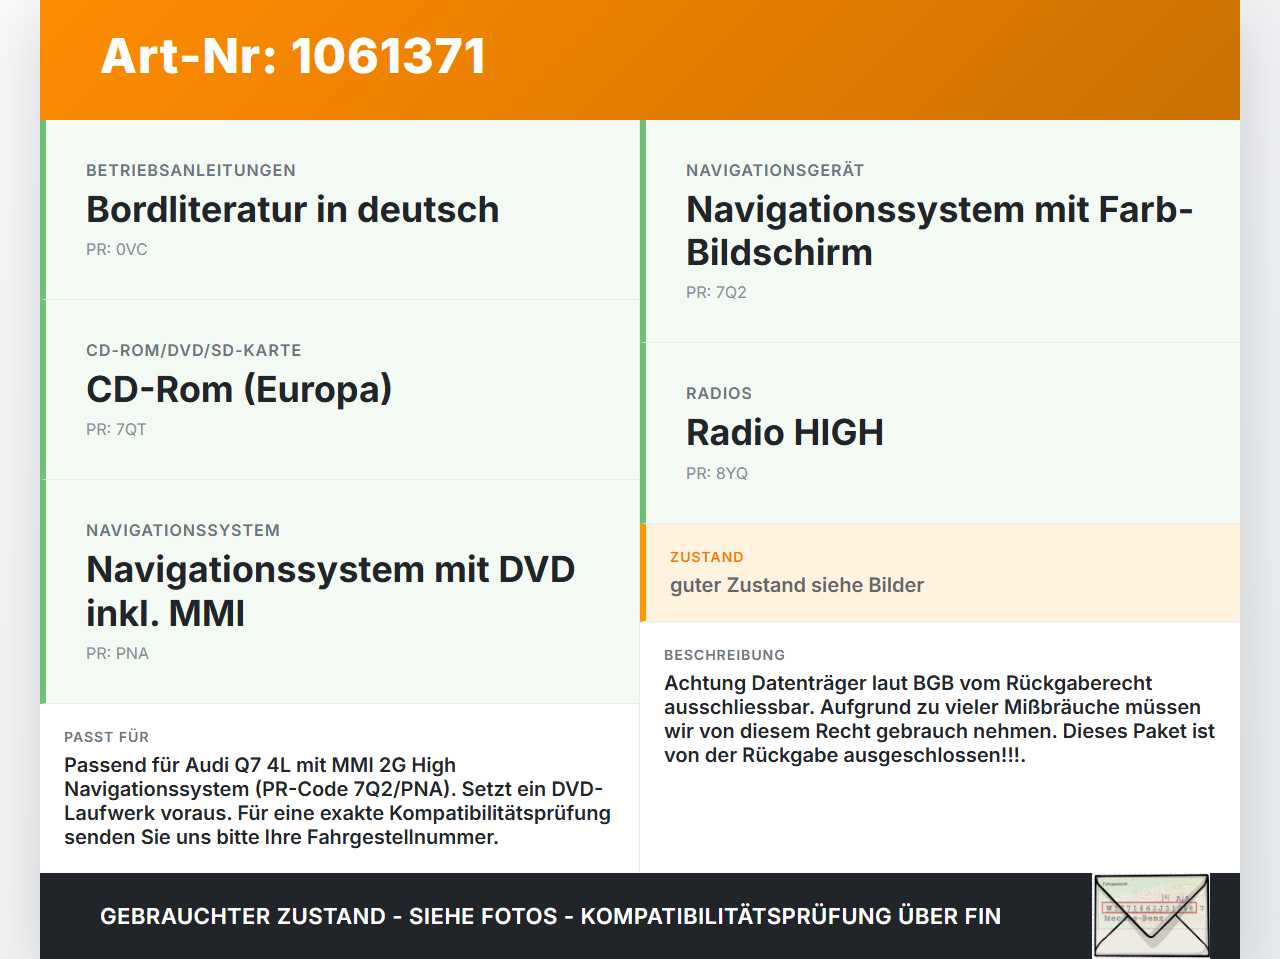Click the PR: 0VC code
Image resolution: width=1280 pixels, height=959 pixels.
point(117,250)
